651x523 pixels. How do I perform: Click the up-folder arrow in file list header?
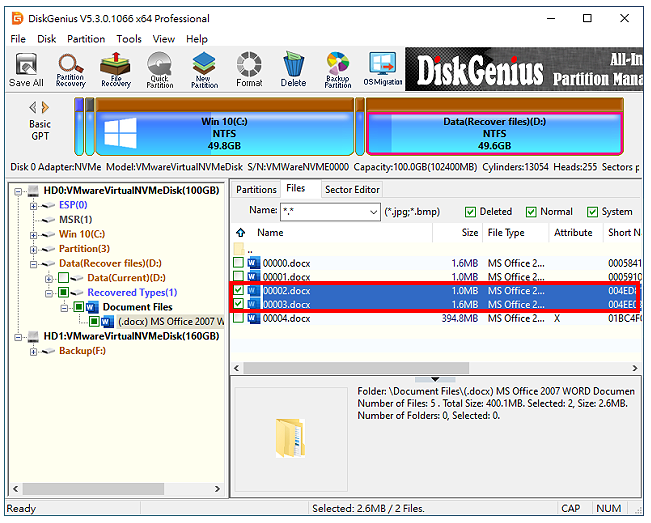240,232
